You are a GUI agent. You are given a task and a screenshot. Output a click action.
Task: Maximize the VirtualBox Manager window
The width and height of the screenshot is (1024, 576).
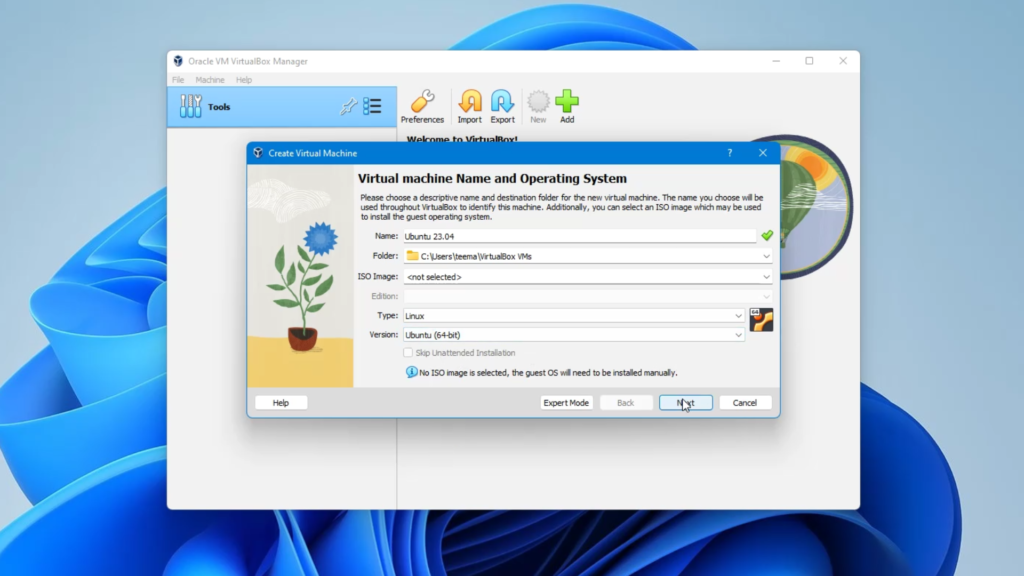(x=809, y=61)
